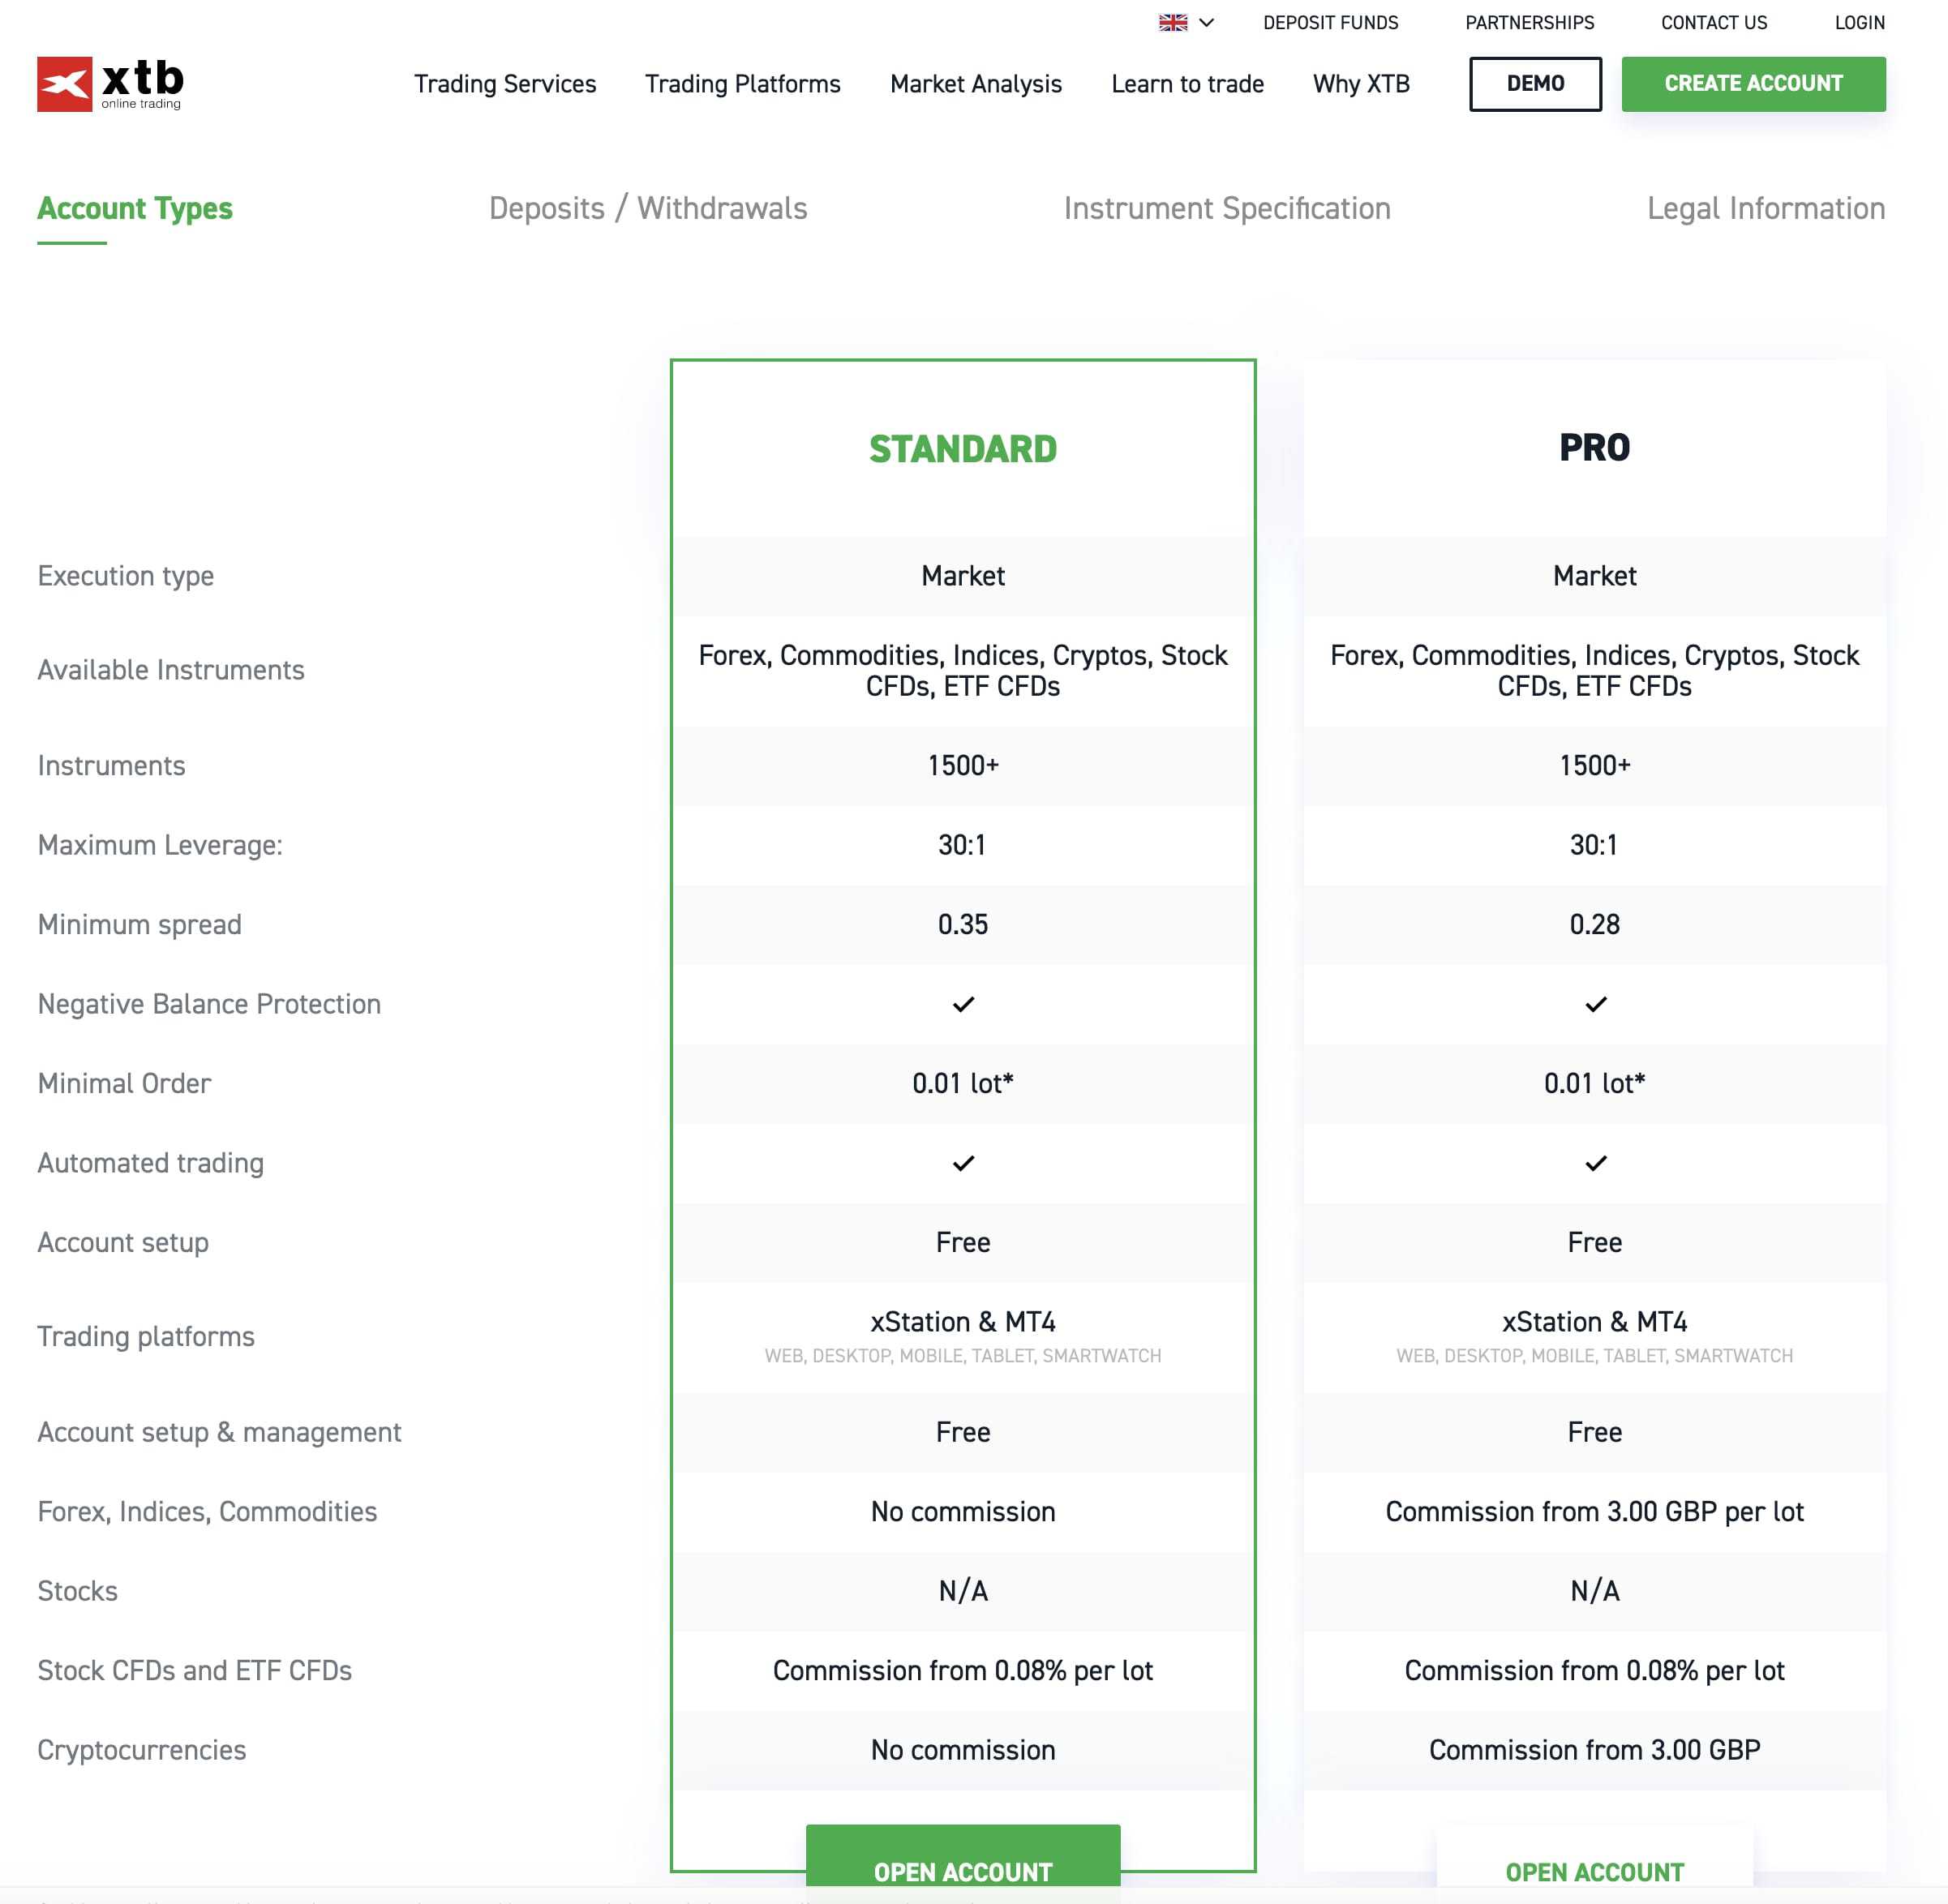Image resolution: width=1948 pixels, height=1904 pixels.
Task: Expand the language selector chevron
Action: [x=1206, y=23]
